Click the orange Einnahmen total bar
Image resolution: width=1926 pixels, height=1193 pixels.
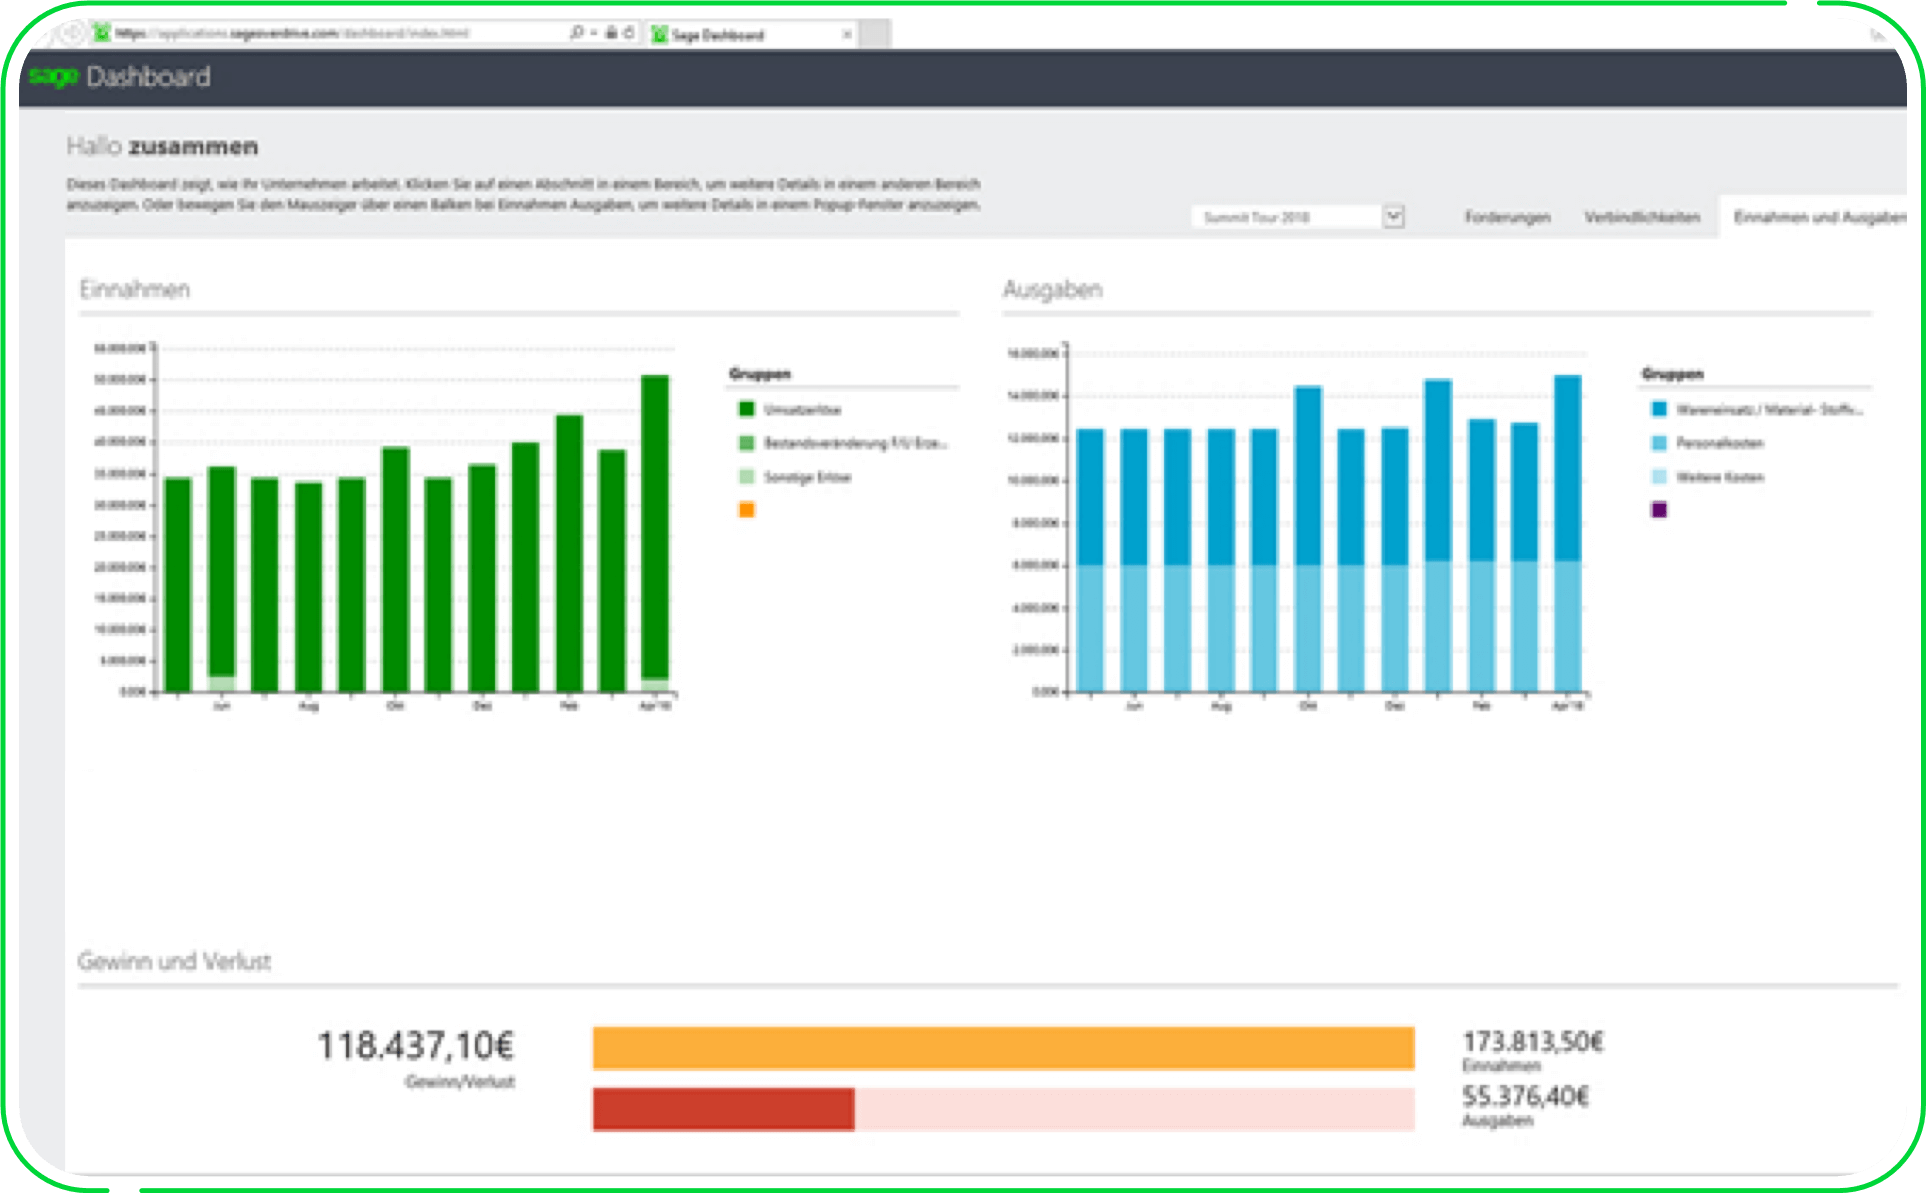pos(1003,1048)
